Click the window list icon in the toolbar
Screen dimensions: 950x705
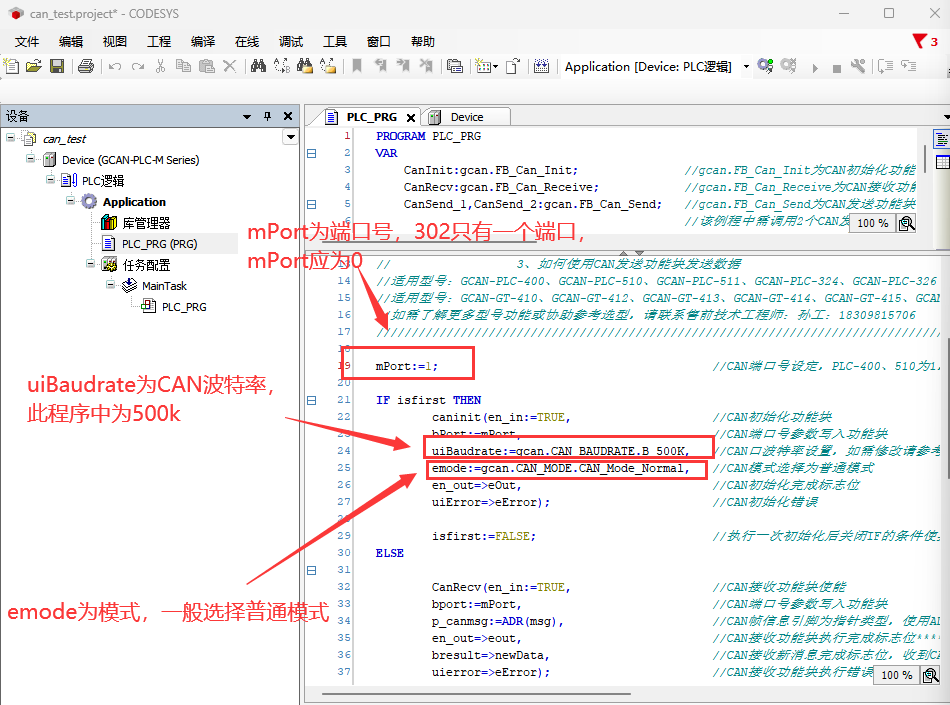point(454,66)
